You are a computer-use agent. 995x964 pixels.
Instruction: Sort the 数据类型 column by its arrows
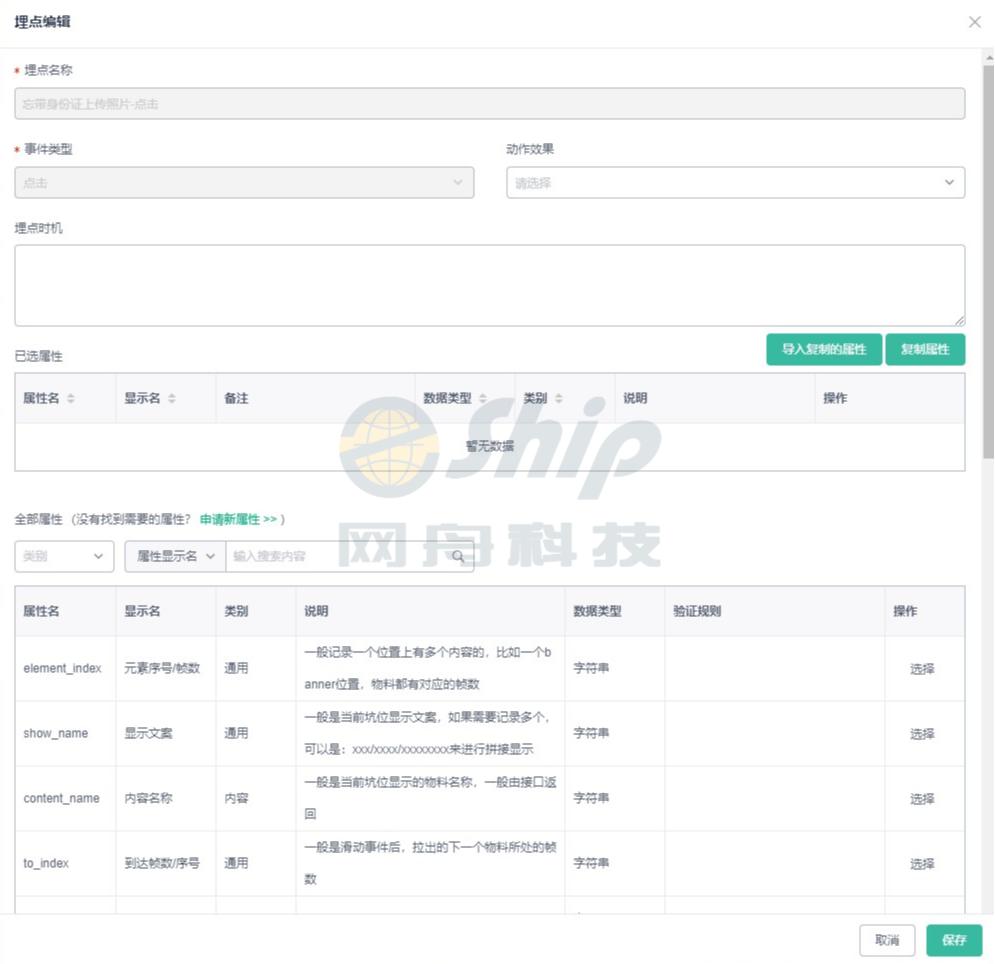point(482,397)
